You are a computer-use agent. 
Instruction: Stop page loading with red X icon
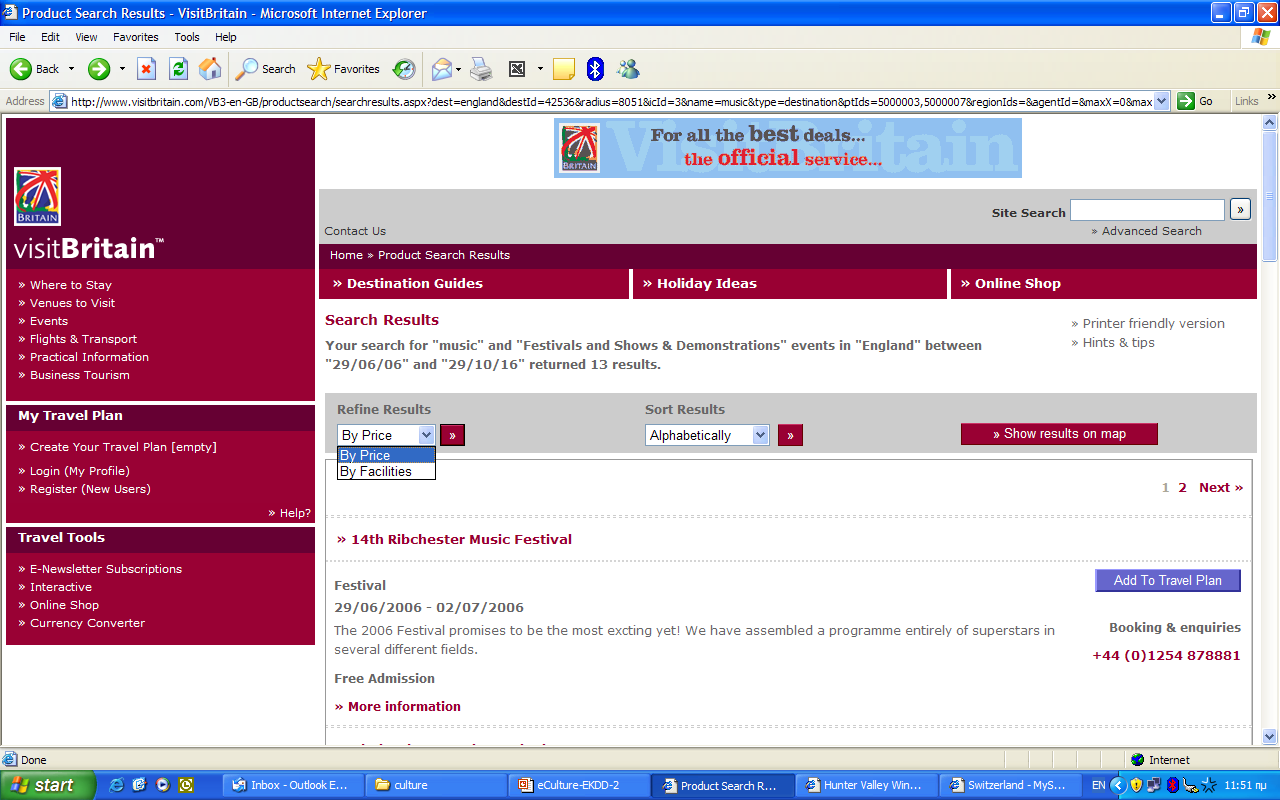click(x=147, y=69)
